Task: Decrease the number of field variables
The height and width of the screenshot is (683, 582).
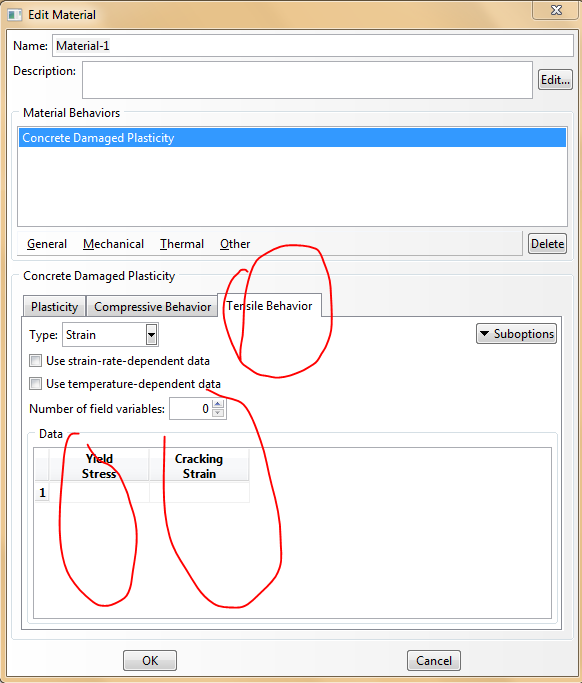Action: pyautogui.click(x=218, y=413)
